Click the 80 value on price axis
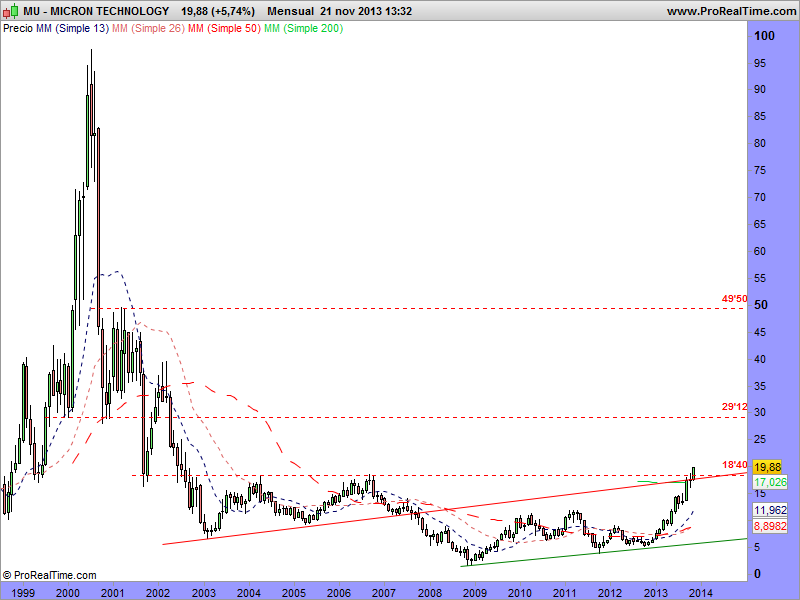This screenshot has height=600, width=800. click(760, 143)
